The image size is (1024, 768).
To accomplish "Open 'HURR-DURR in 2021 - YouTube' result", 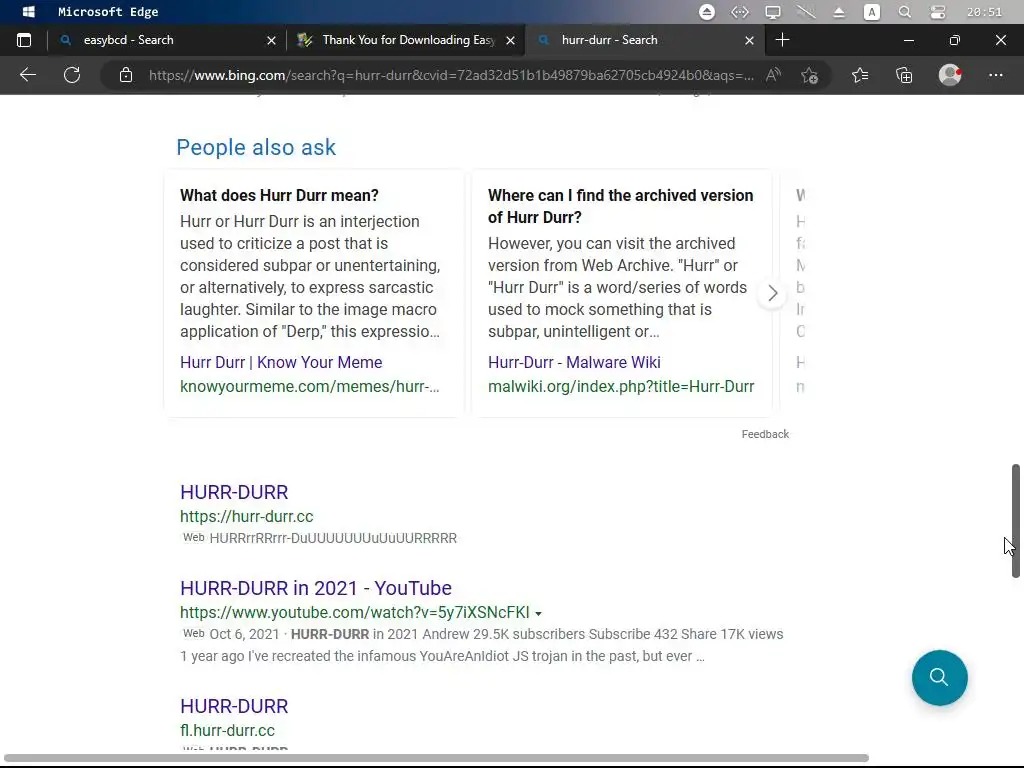I will point(315,588).
